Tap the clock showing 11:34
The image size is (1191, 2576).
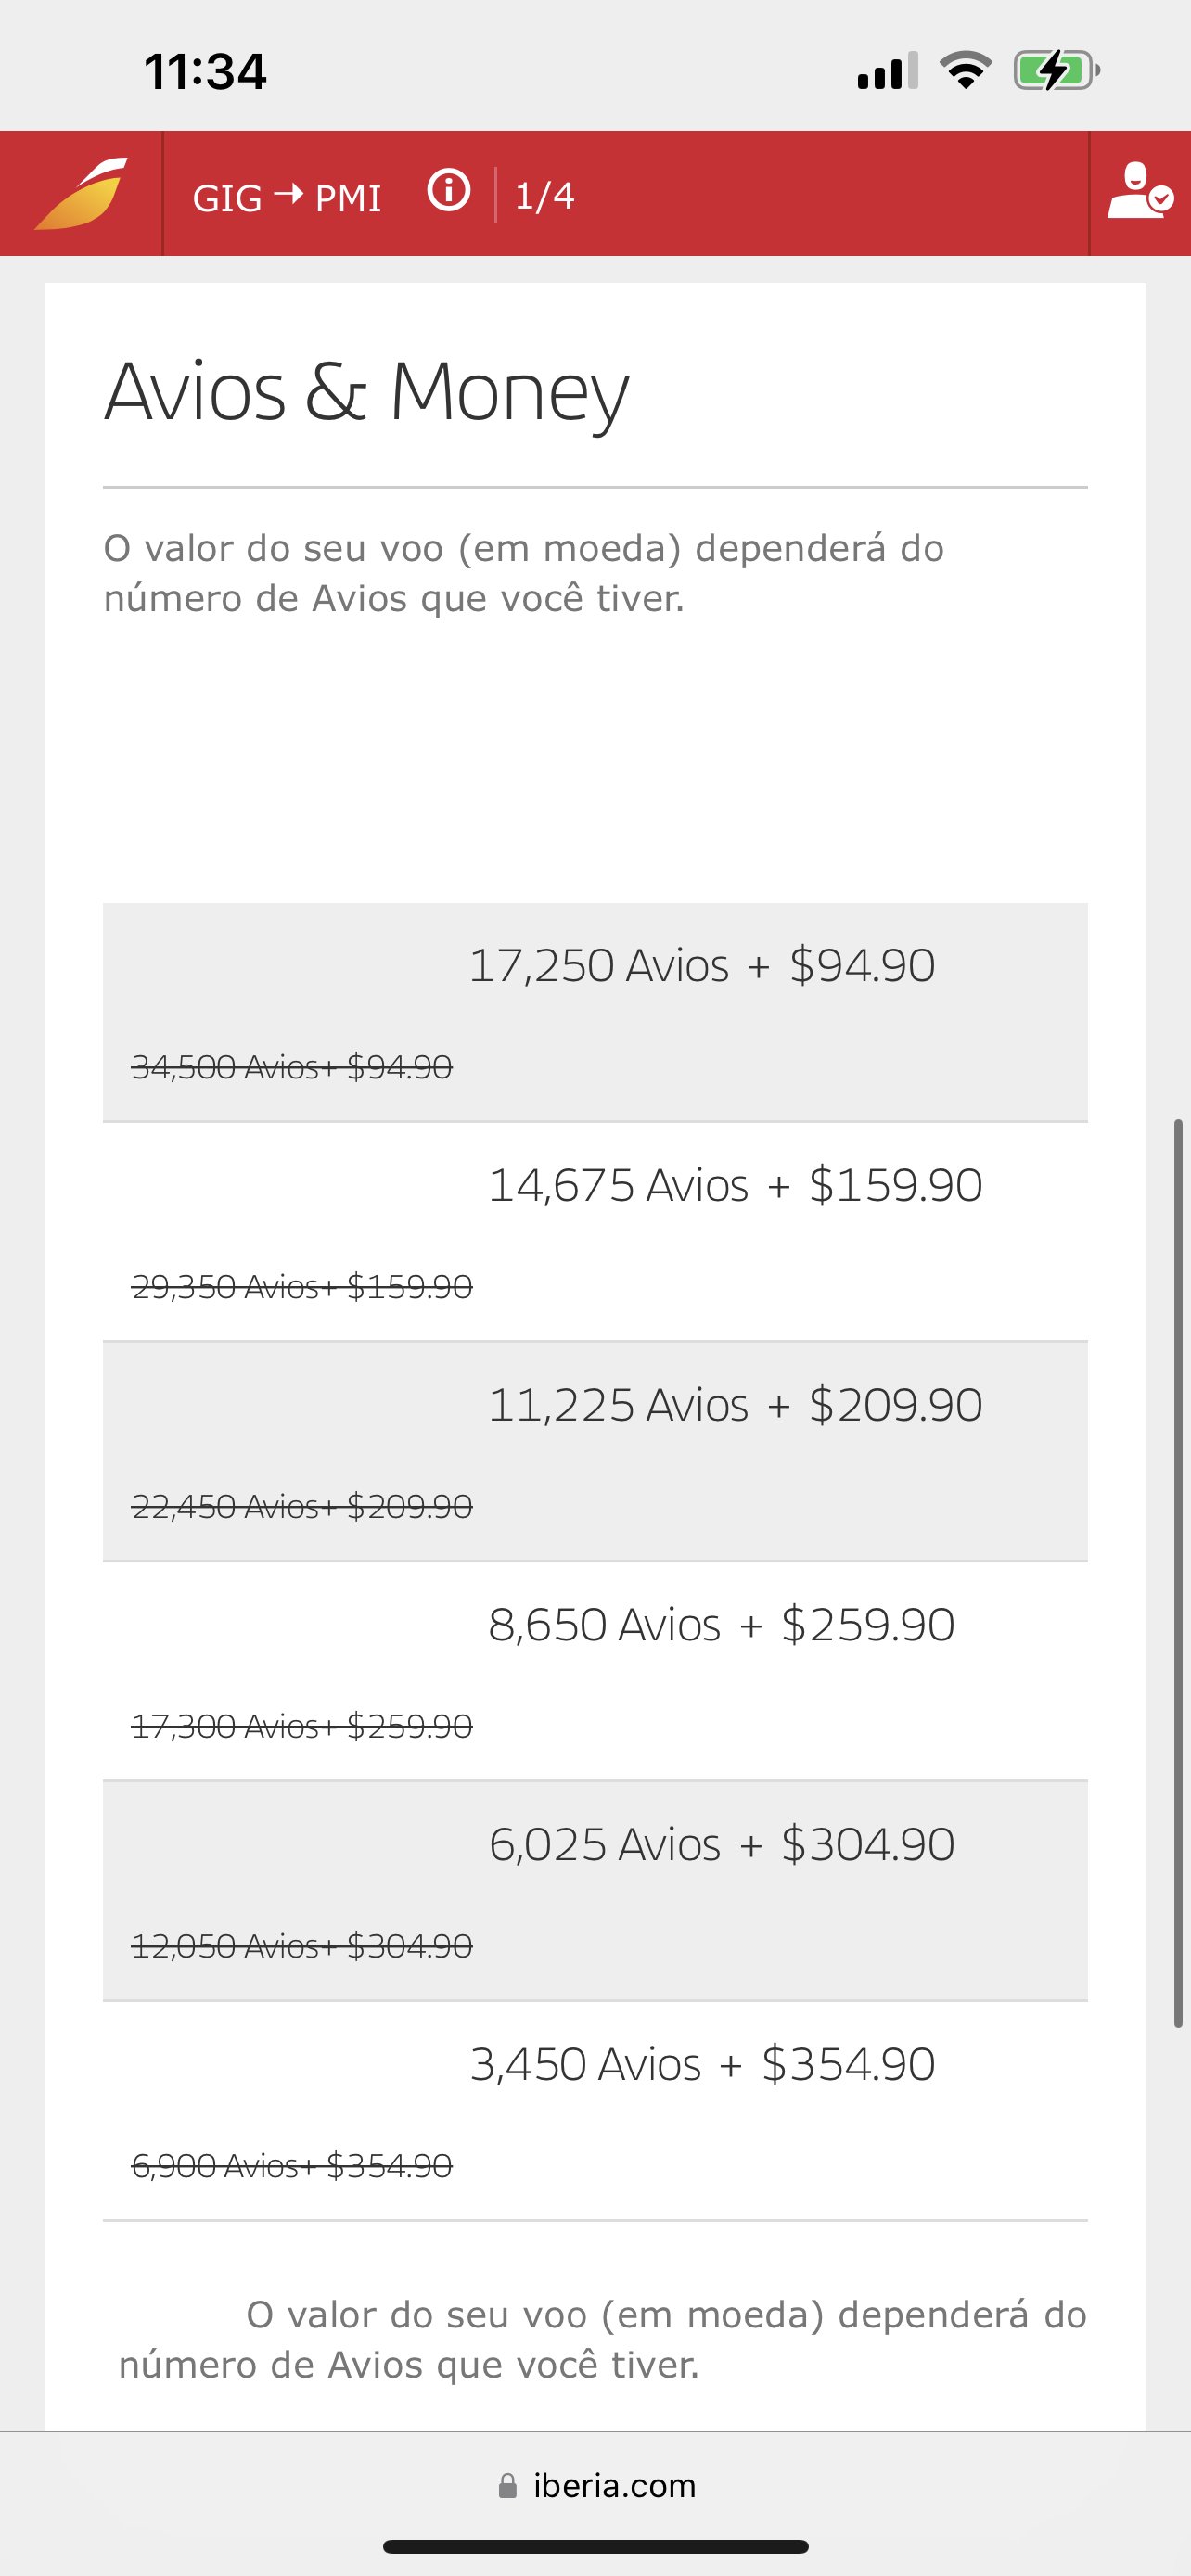(x=205, y=72)
